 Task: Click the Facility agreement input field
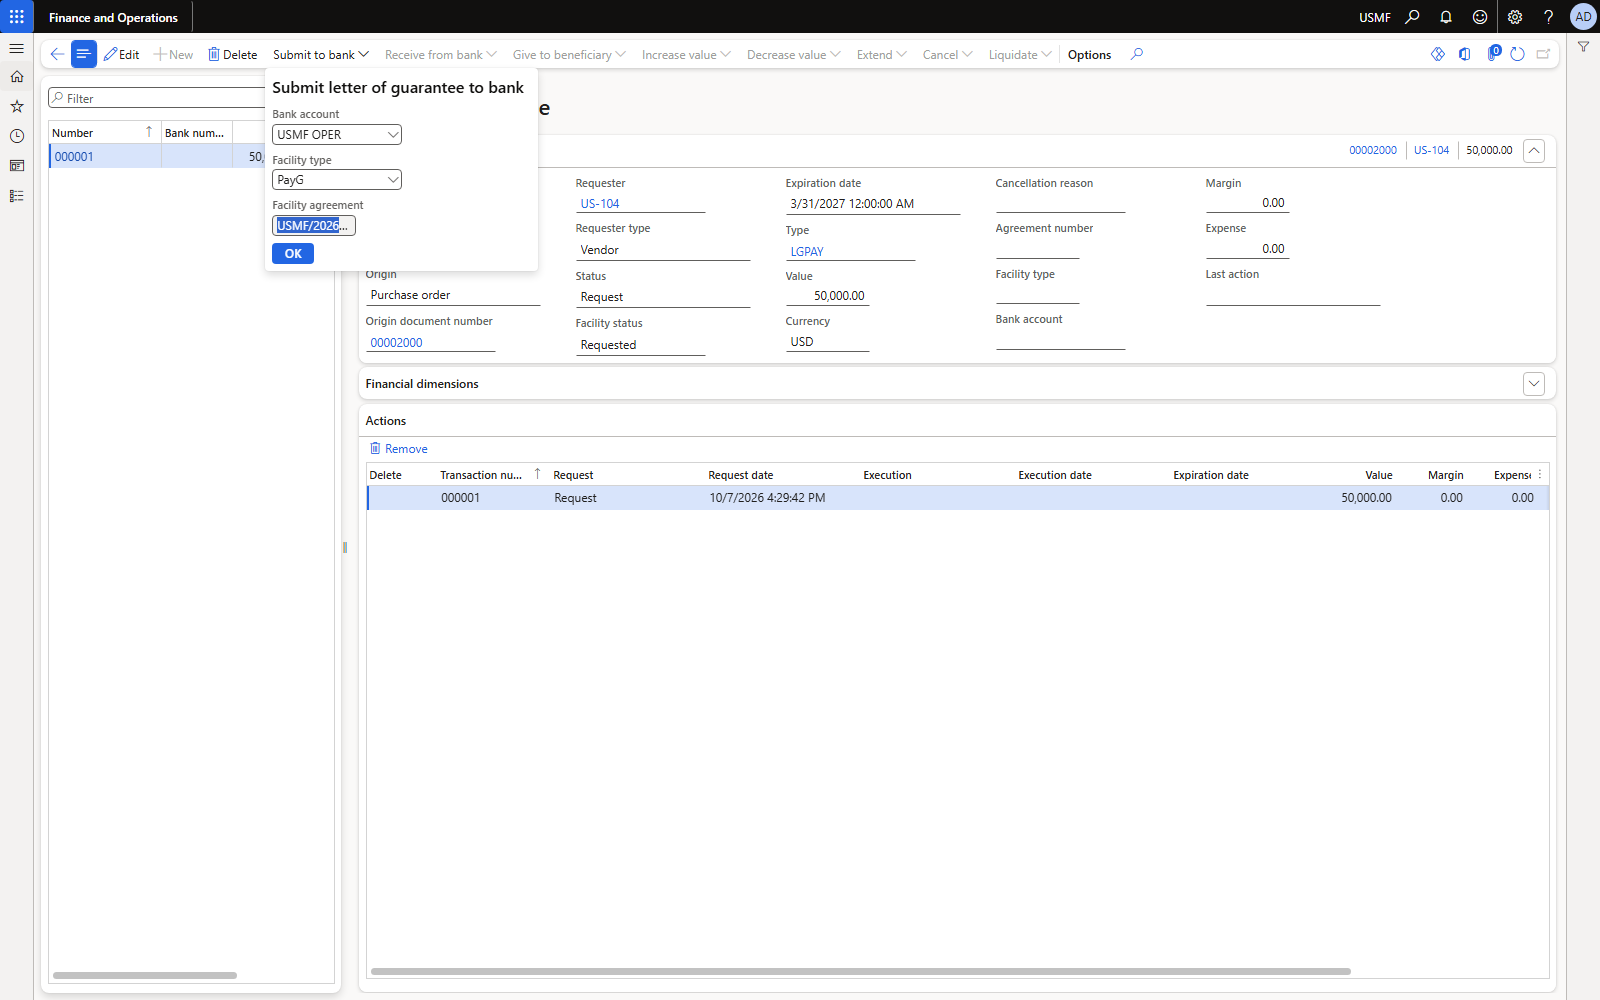(x=314, y=226)
